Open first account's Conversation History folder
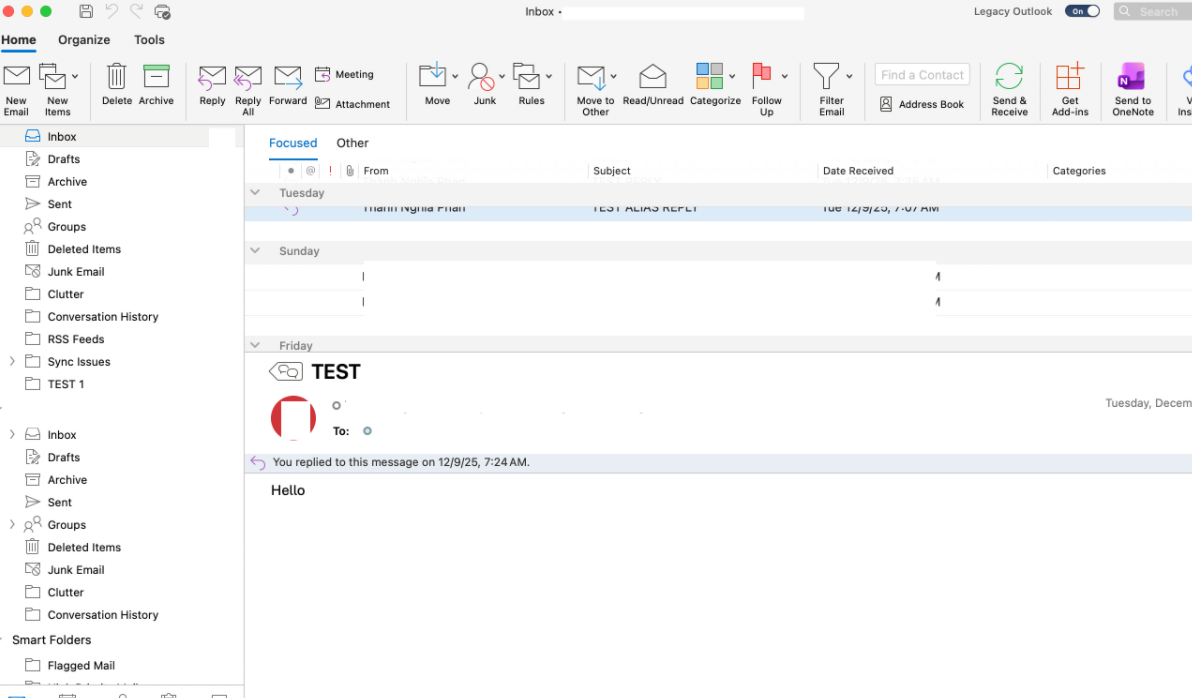 [103, 316]
